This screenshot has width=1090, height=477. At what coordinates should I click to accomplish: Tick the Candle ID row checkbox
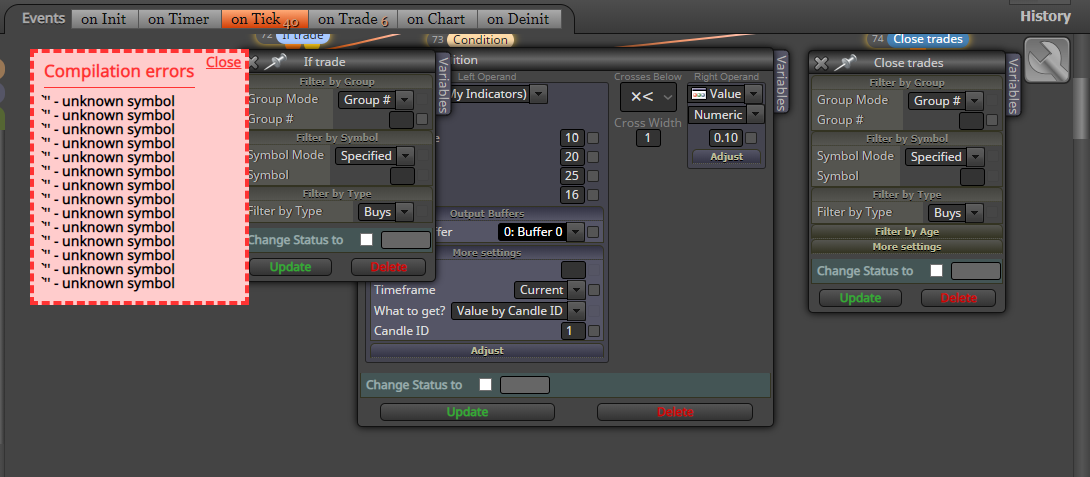point(593,331)
